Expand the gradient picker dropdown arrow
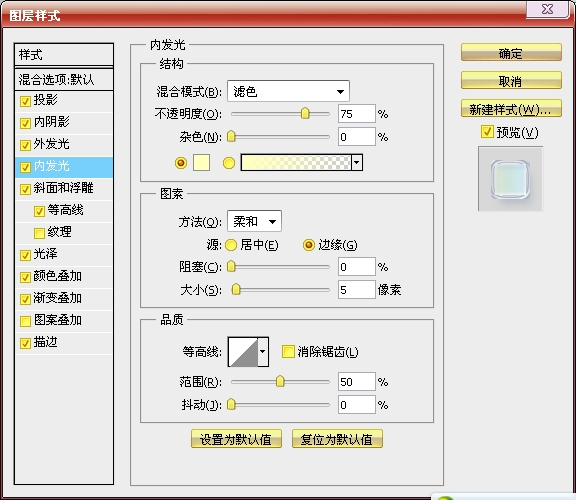 357,162
